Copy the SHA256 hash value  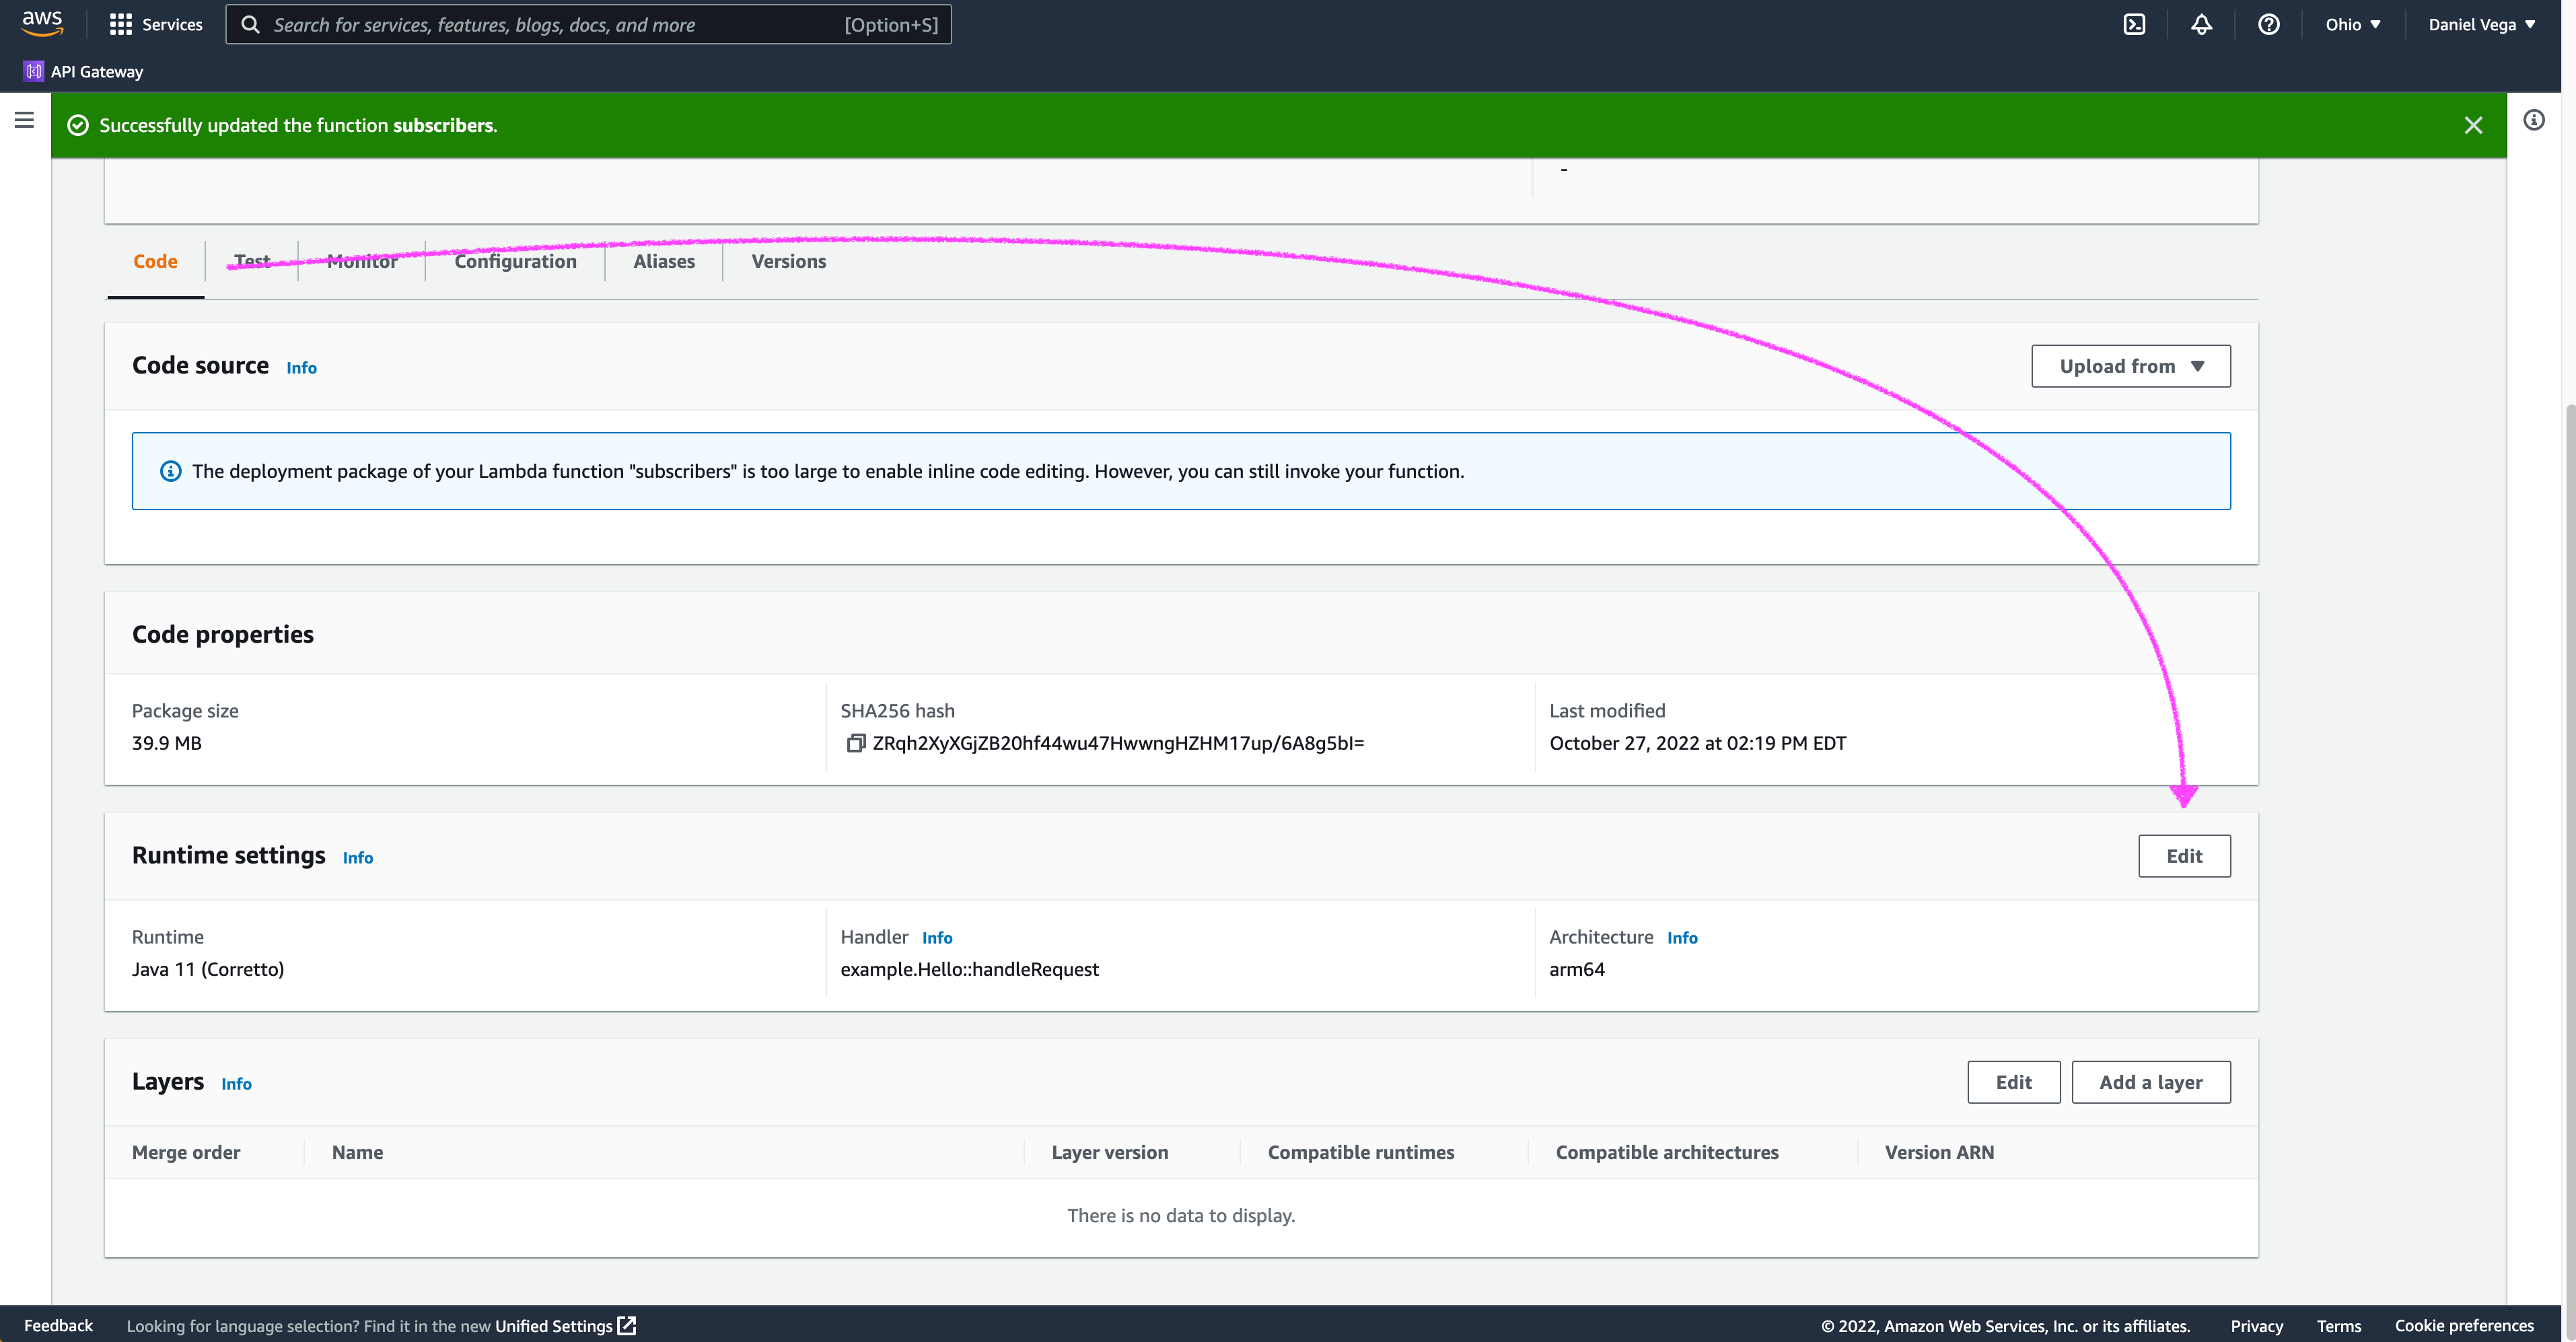pos(855,743)
